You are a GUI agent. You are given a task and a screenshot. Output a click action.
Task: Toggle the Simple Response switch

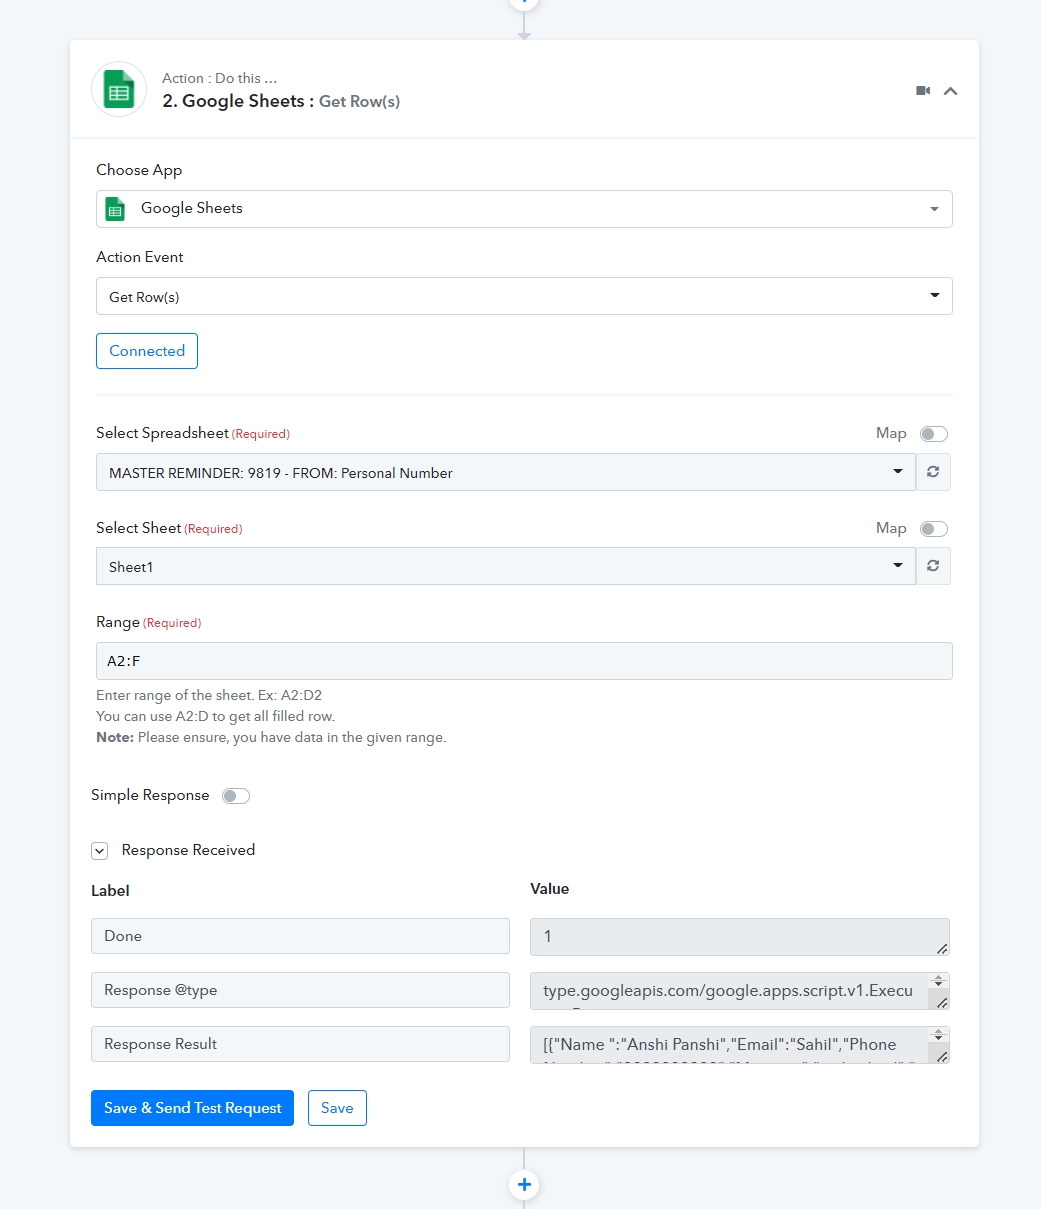coord(236,796)
